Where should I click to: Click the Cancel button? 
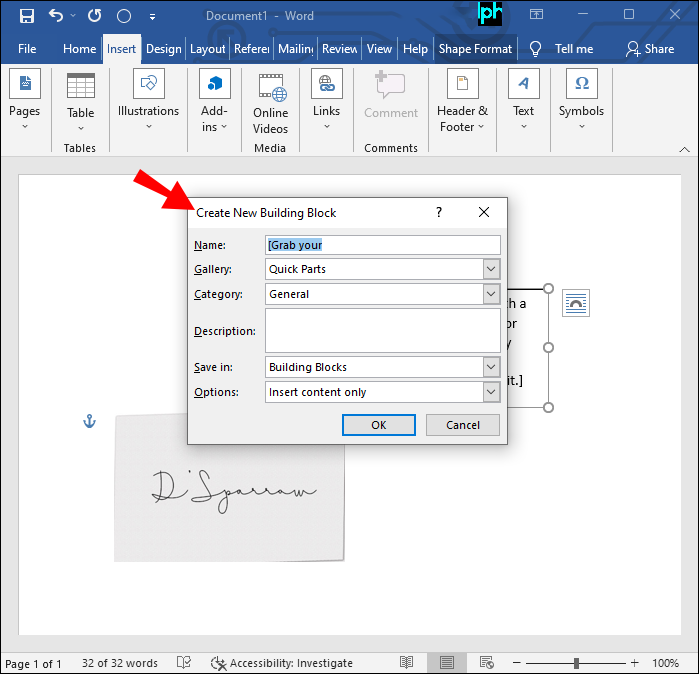462,425
